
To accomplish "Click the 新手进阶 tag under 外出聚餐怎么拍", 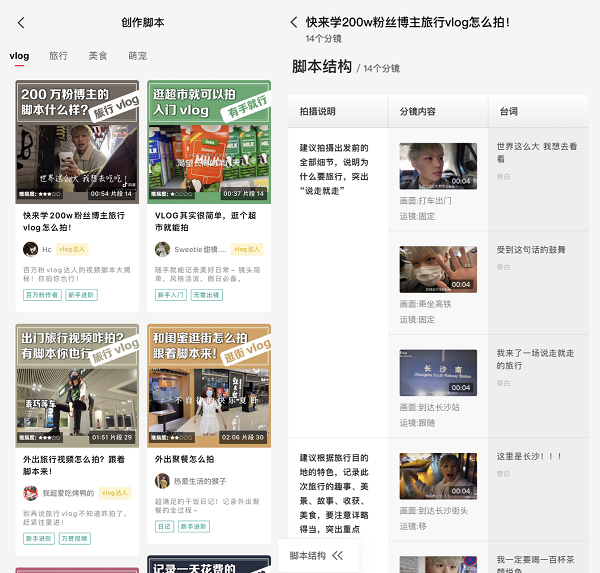I will 194,527.
